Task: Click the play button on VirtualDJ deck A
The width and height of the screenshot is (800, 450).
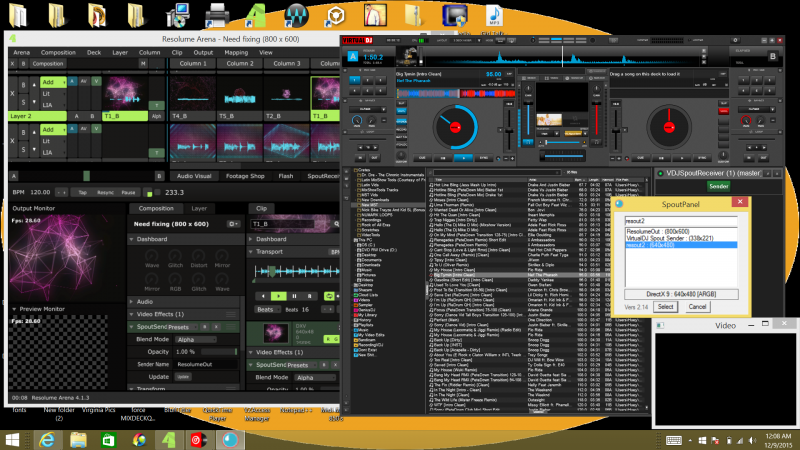Action: tap(463, 158)
